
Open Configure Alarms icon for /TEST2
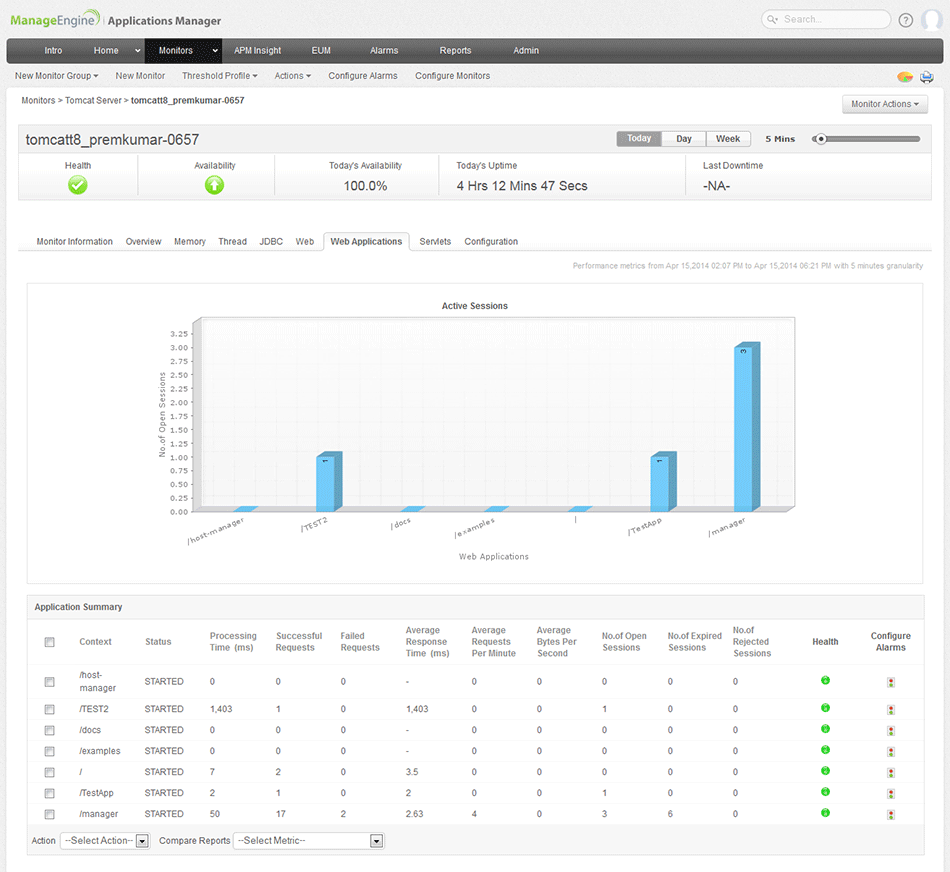tap(891, 710)
